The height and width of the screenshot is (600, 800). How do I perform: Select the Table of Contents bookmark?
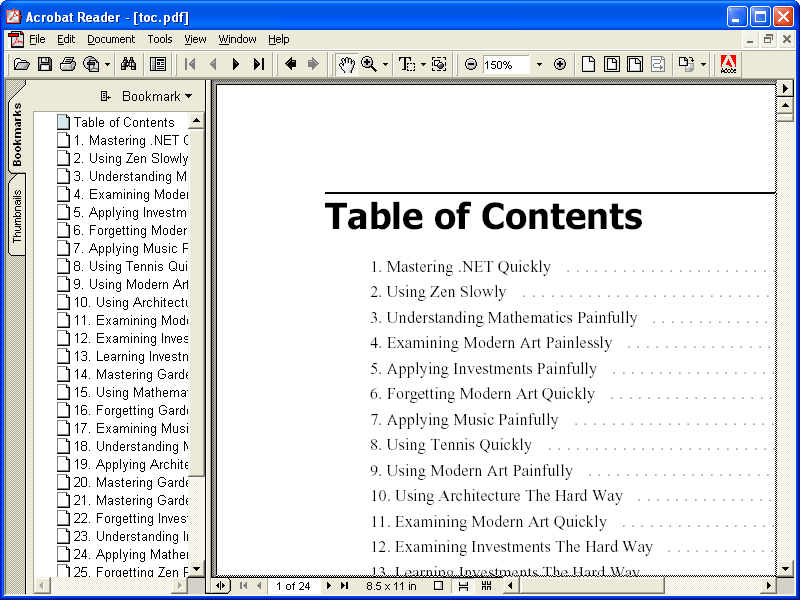pyautogui.click(x=123, y=121)
